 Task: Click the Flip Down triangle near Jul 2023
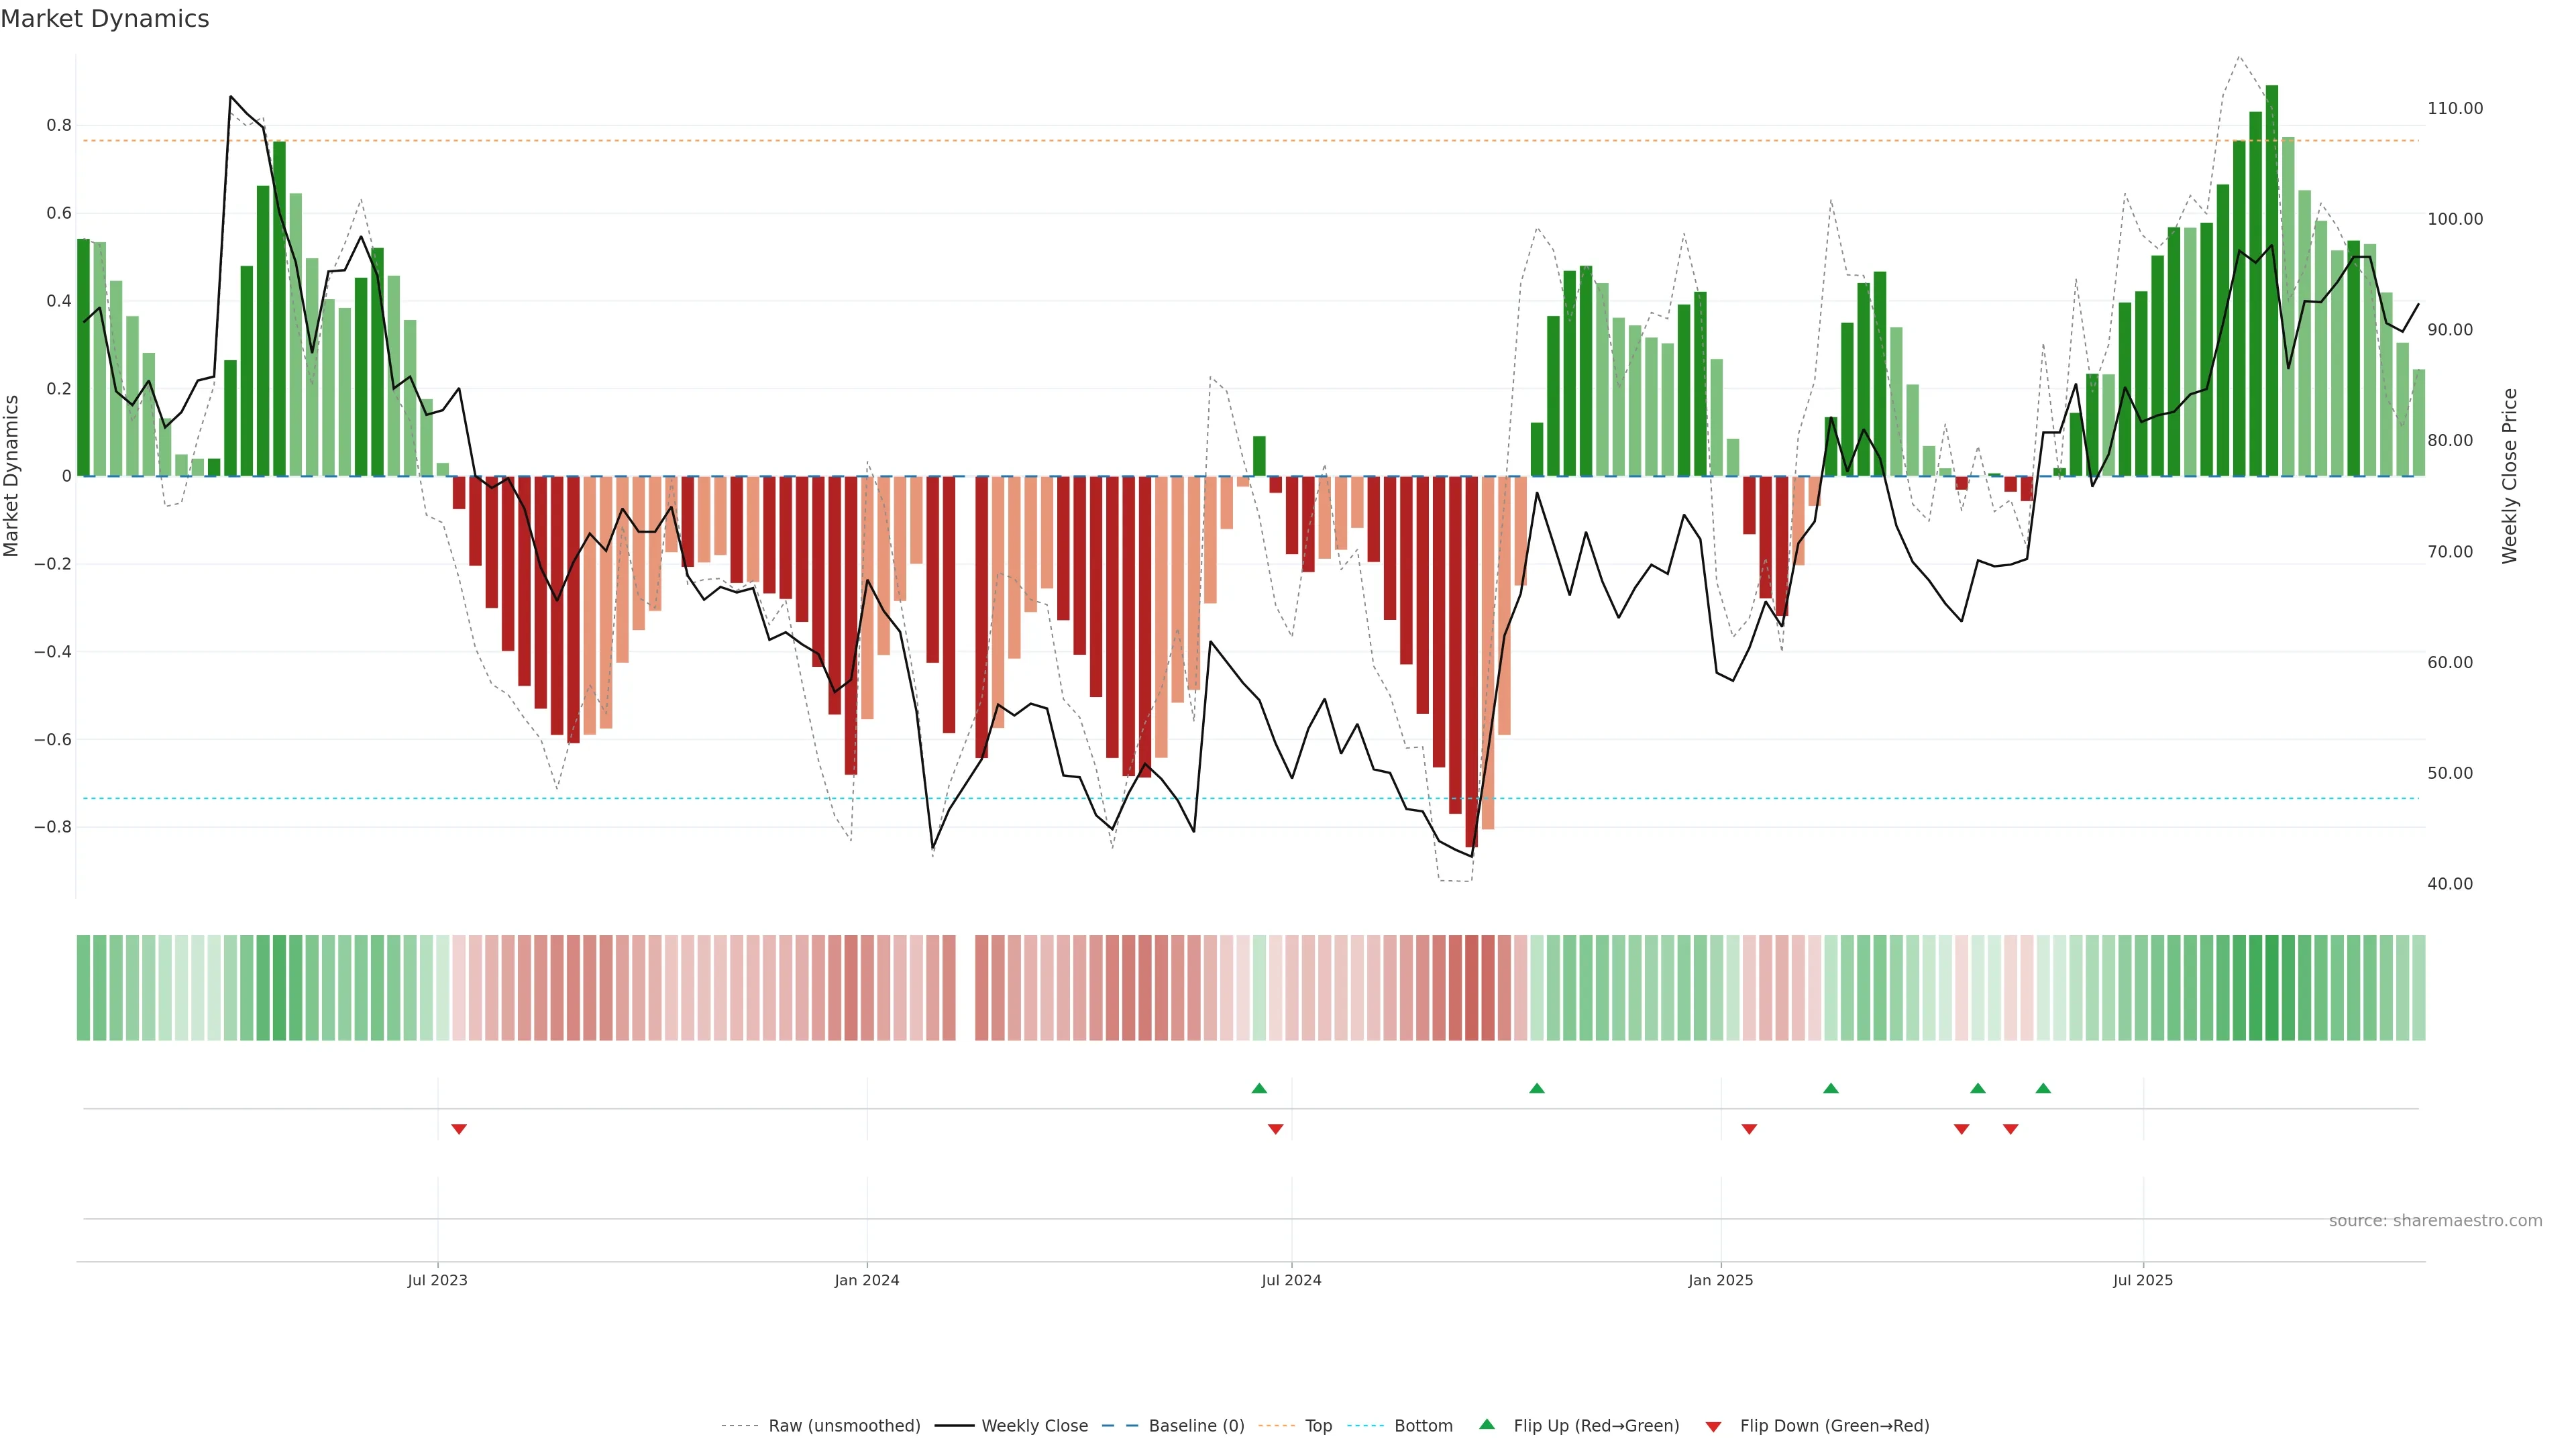(459, 1129)
